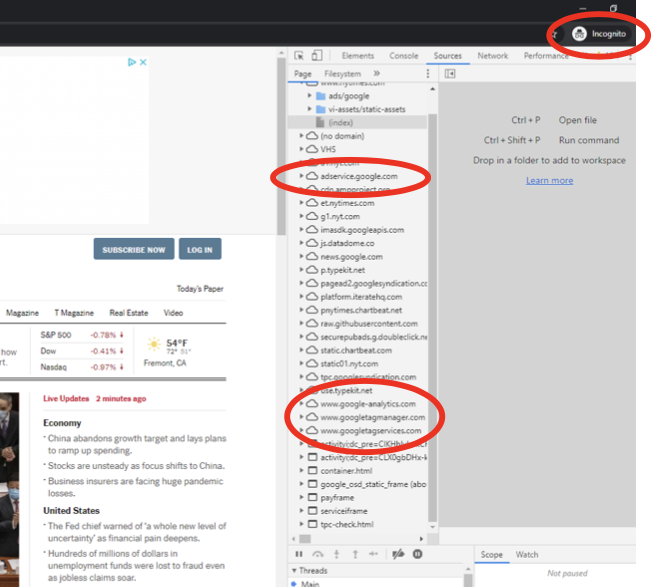
Task: Select the Filesystem navigator tab
Action: click(x=343, y=74)
